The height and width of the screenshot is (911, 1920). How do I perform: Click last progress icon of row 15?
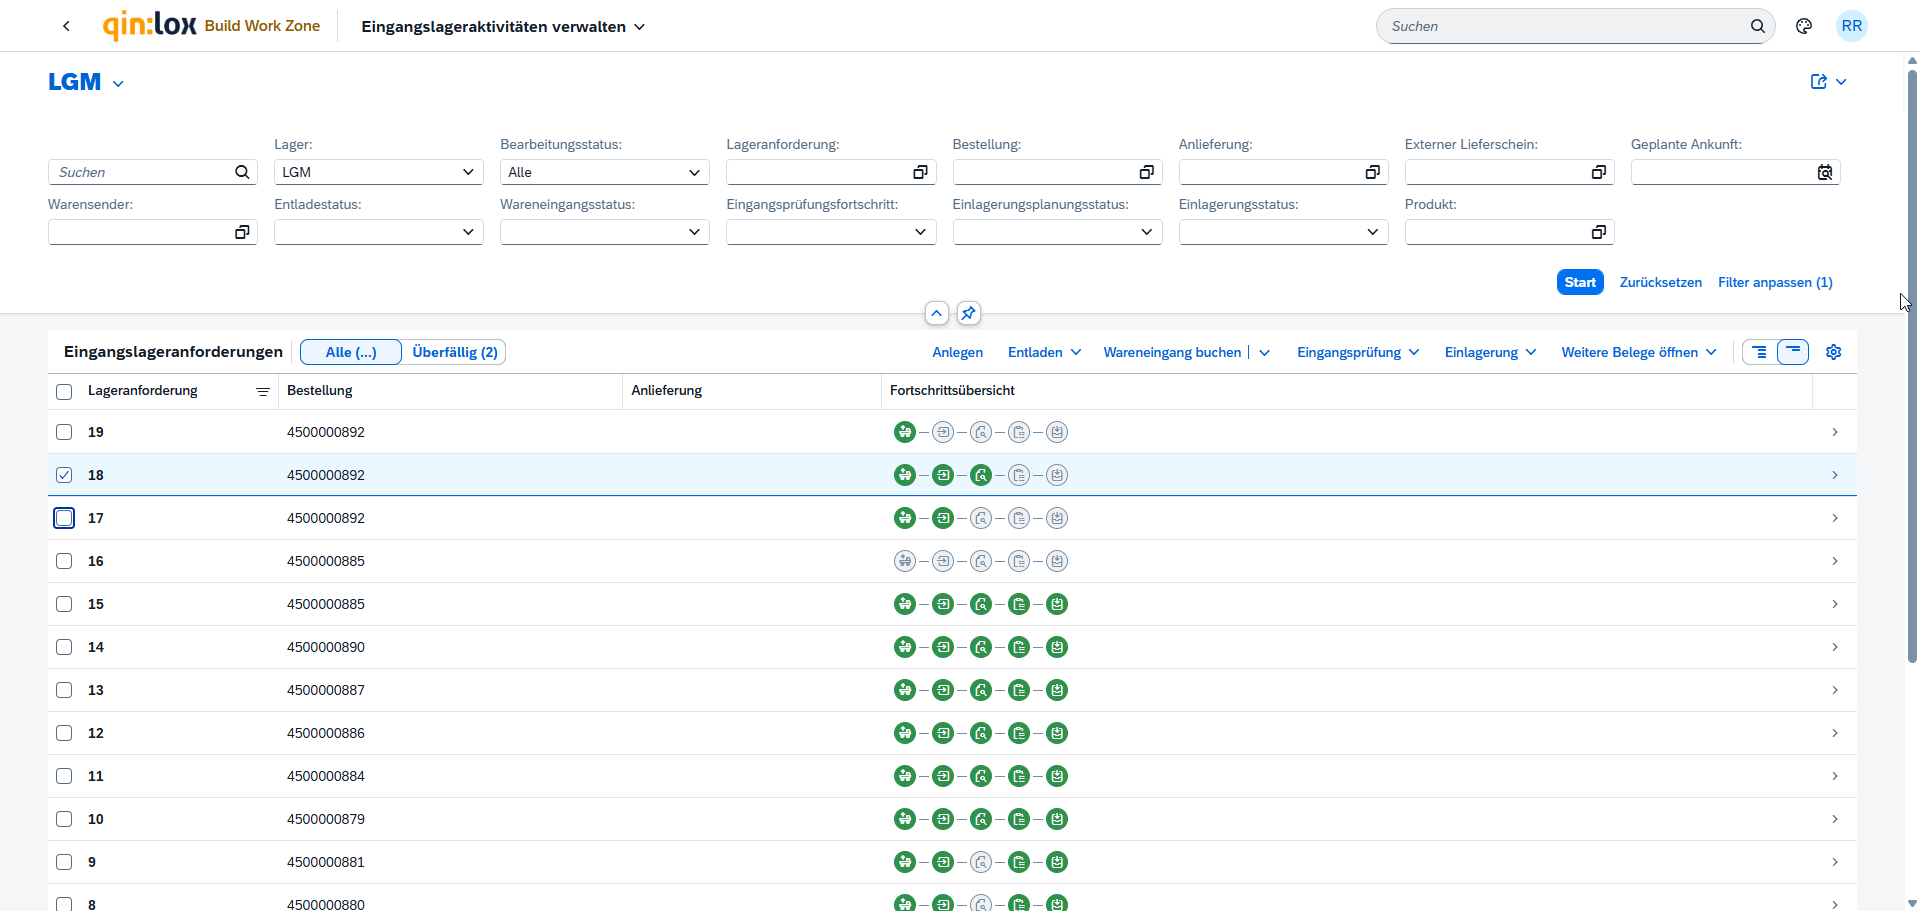pyautogui.click(x=1057, y=604)
